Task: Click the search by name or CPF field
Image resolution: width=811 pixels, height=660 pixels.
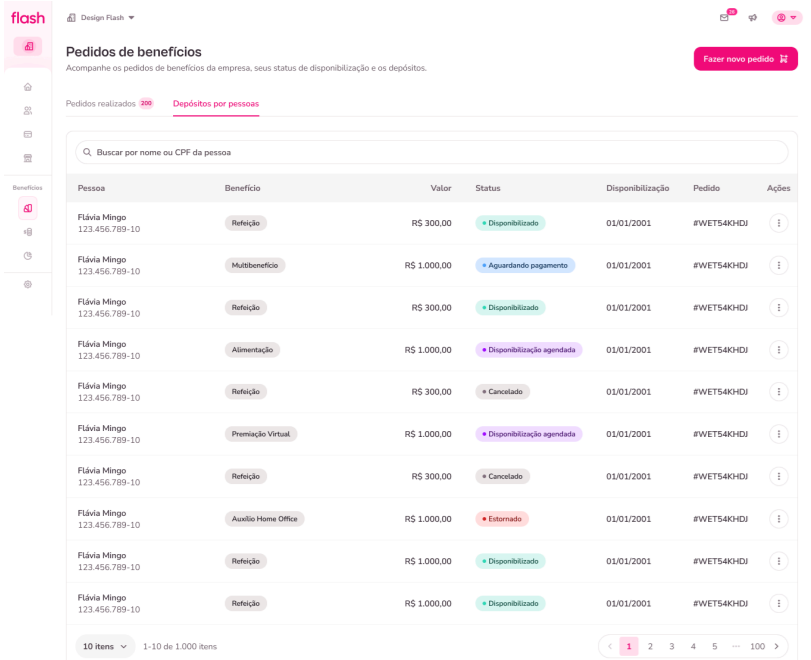Action: [431, 152]
